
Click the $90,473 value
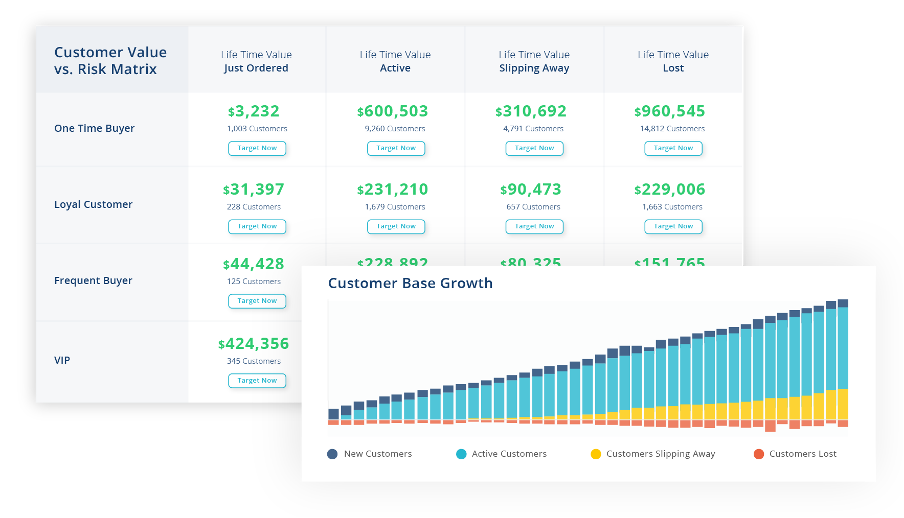point(531,189)
